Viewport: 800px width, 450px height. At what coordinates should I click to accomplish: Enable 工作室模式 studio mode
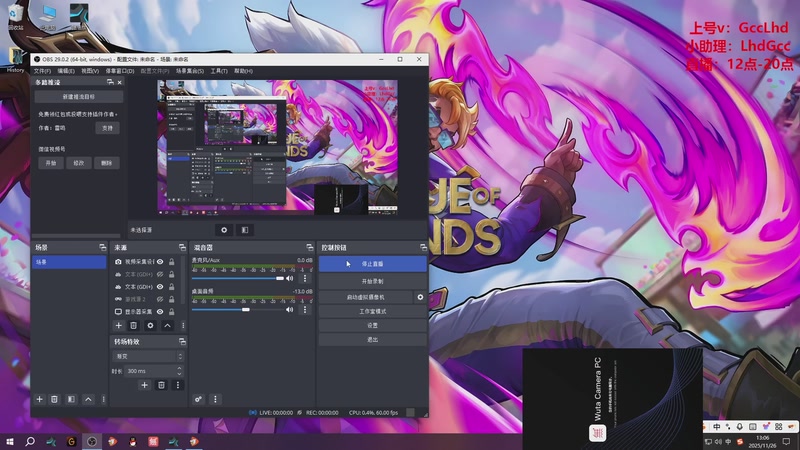click(372, 311)
